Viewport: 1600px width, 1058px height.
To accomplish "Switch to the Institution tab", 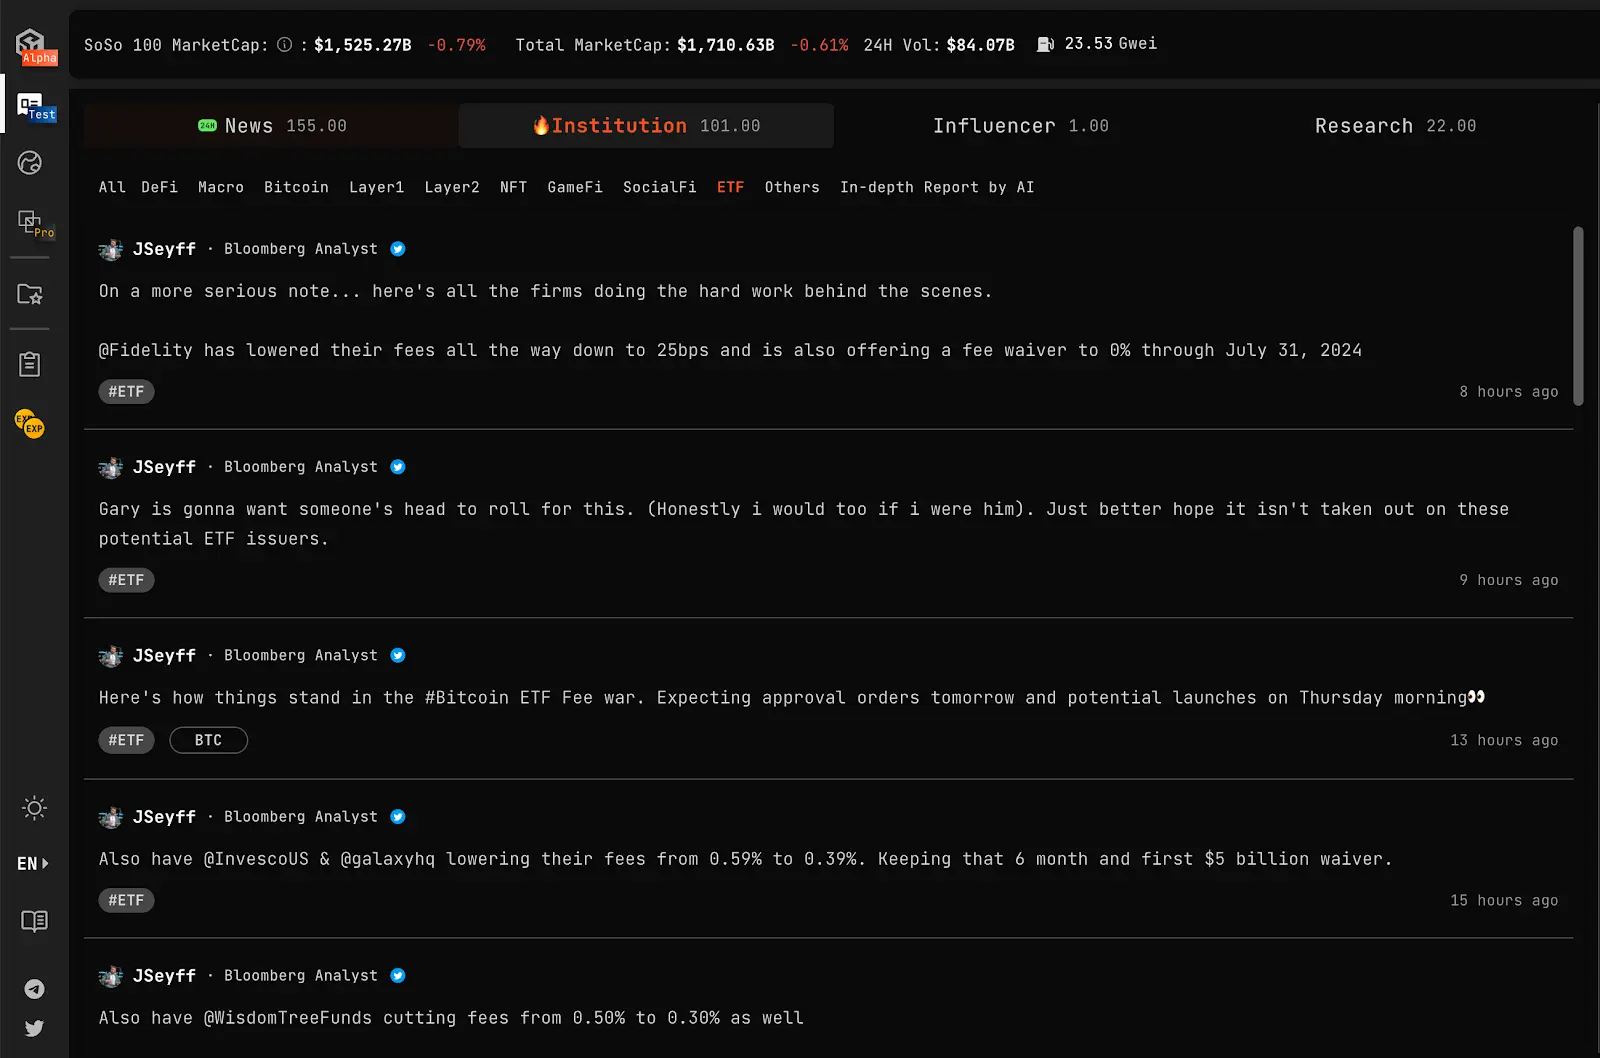I will click(646, 126).
